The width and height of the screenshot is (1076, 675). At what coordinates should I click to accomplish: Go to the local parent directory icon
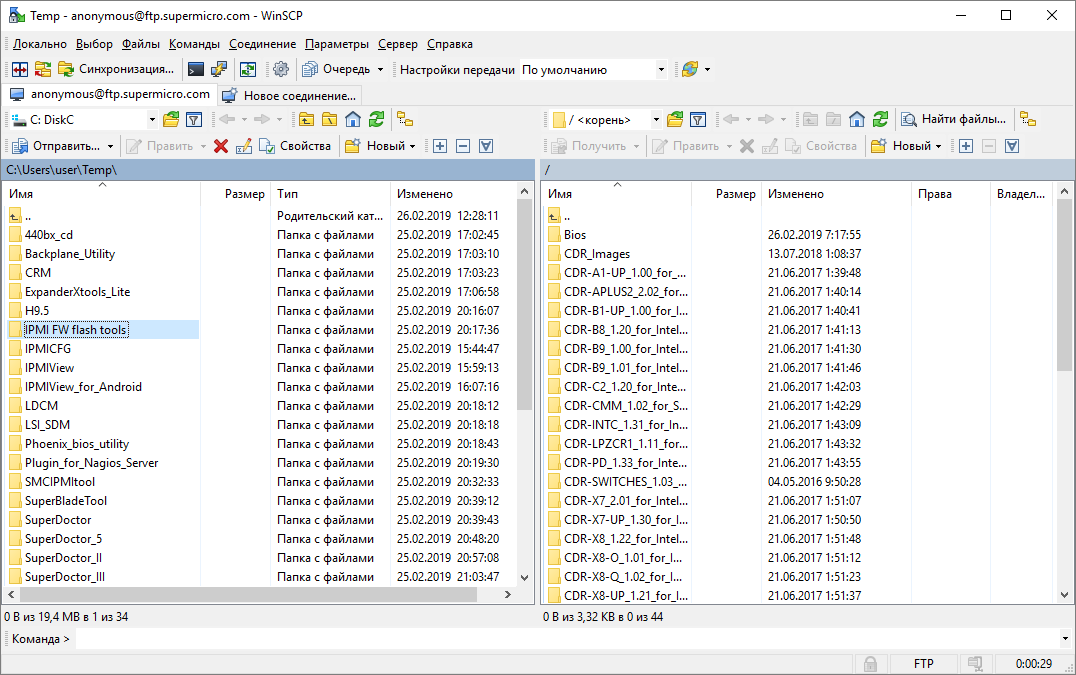click(x=307, y=120)
